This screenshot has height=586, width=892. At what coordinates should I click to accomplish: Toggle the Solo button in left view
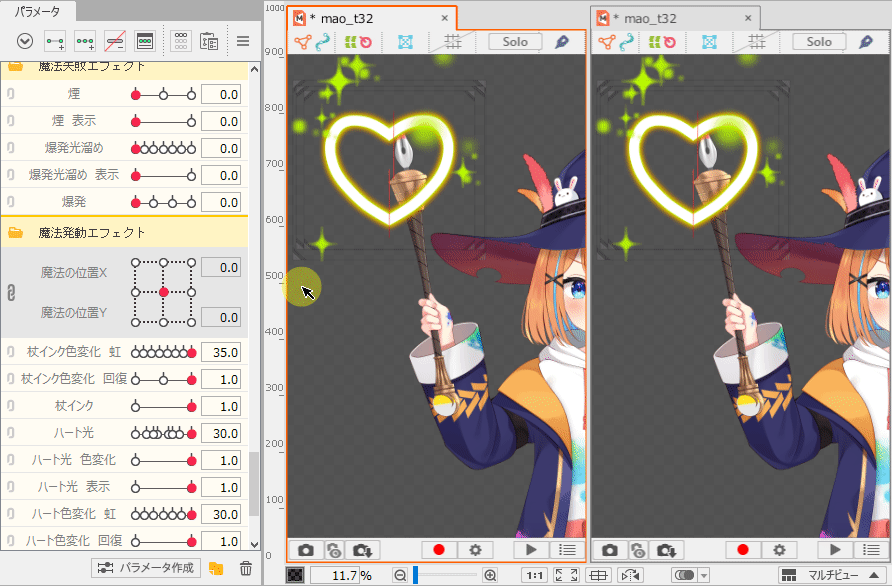(x=515, y=42)
